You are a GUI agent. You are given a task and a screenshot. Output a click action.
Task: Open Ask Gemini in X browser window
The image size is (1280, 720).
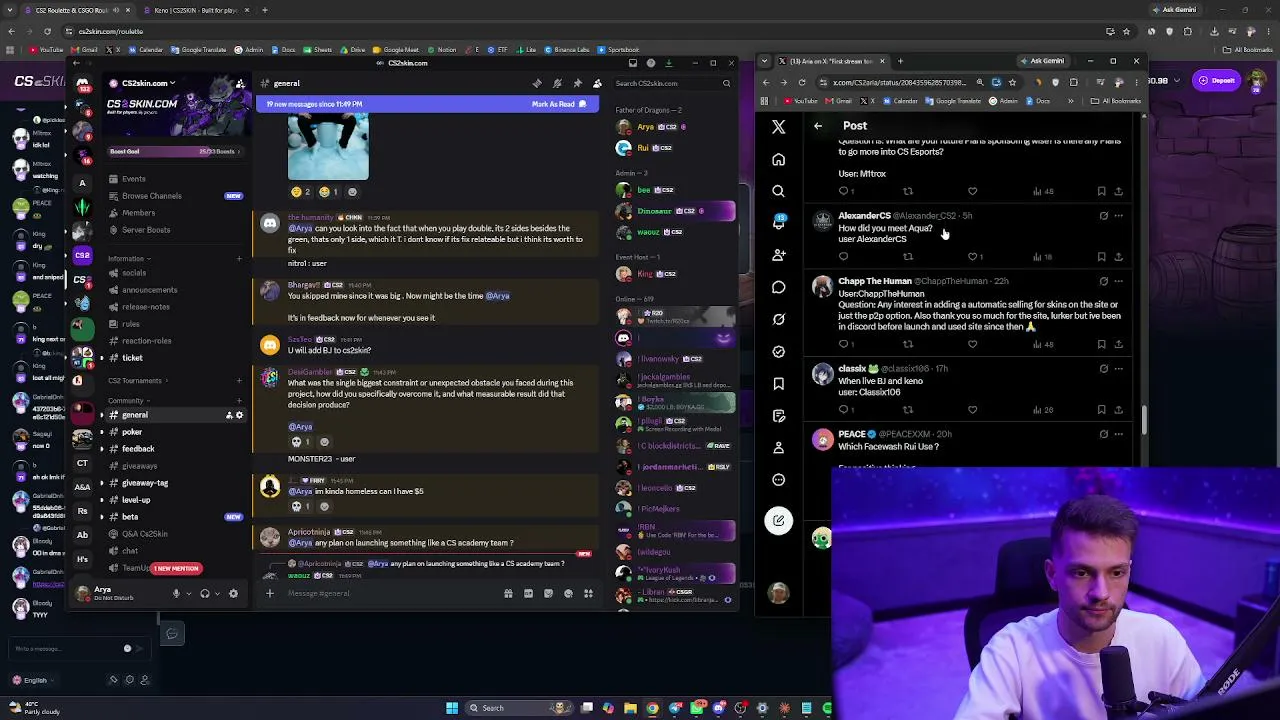(1042, 61)
